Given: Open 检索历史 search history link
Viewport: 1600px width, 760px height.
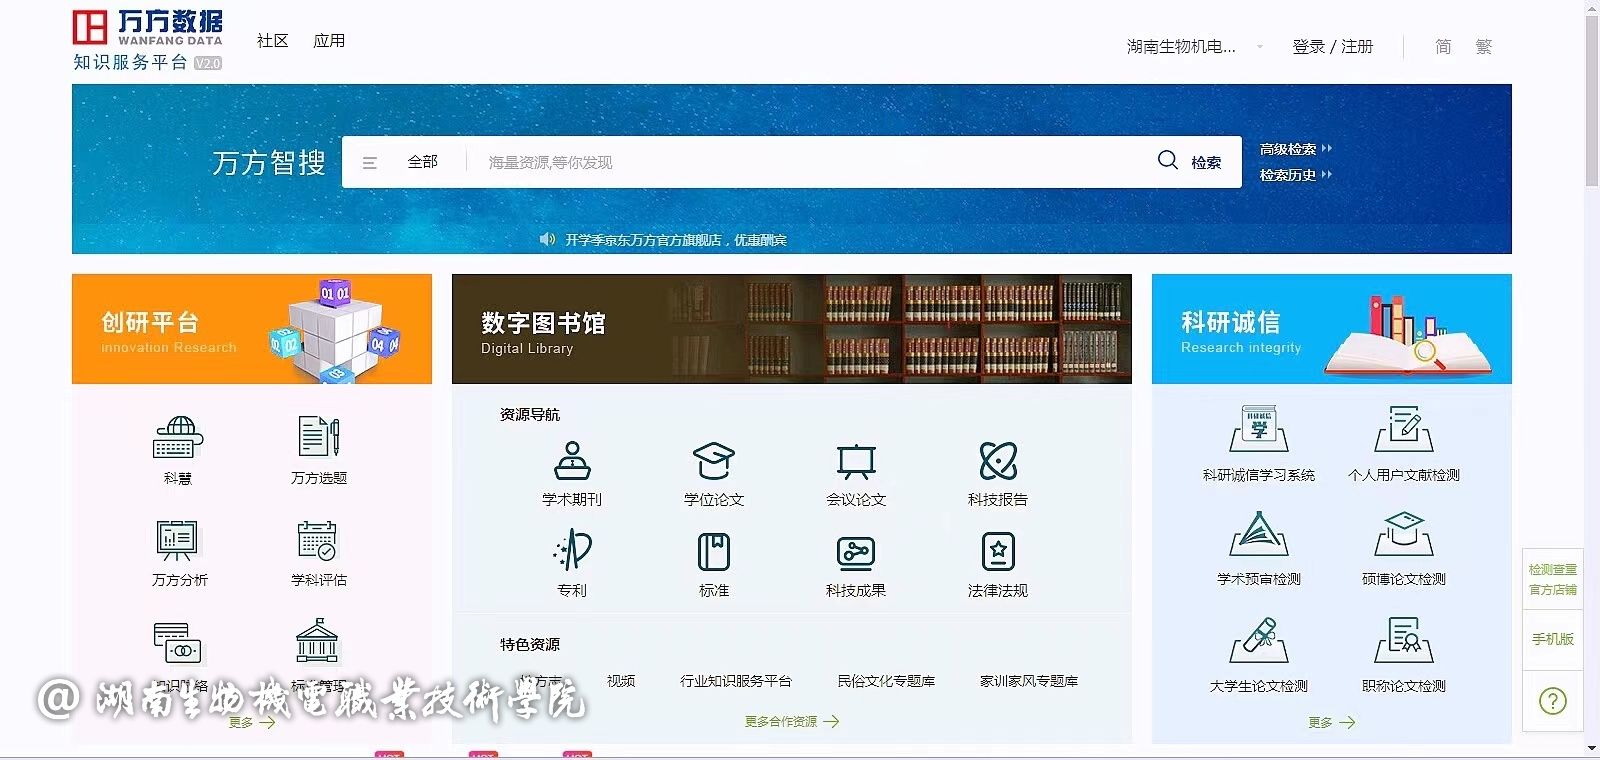Looking at the screenshot, I should point(1295,175).
